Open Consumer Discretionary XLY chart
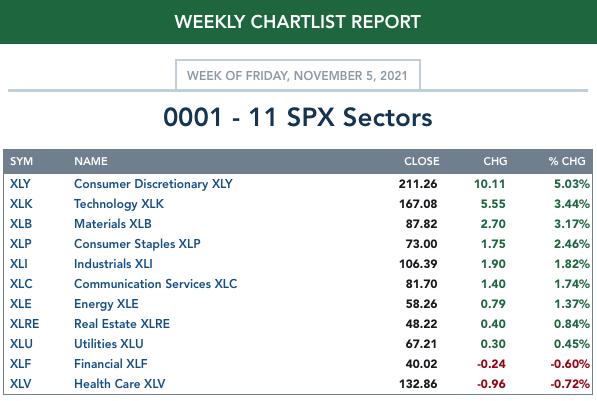Image resolution: width=597 pixels, height=401 pixels. click(153, 184)
